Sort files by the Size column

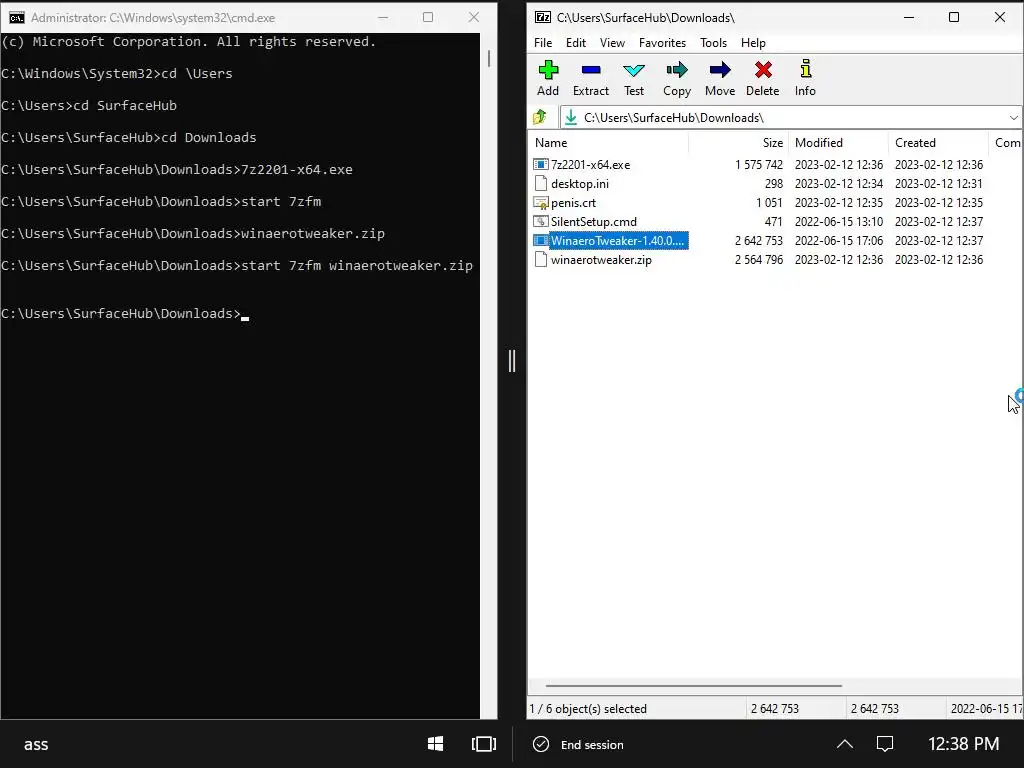[x=739, y=142]
